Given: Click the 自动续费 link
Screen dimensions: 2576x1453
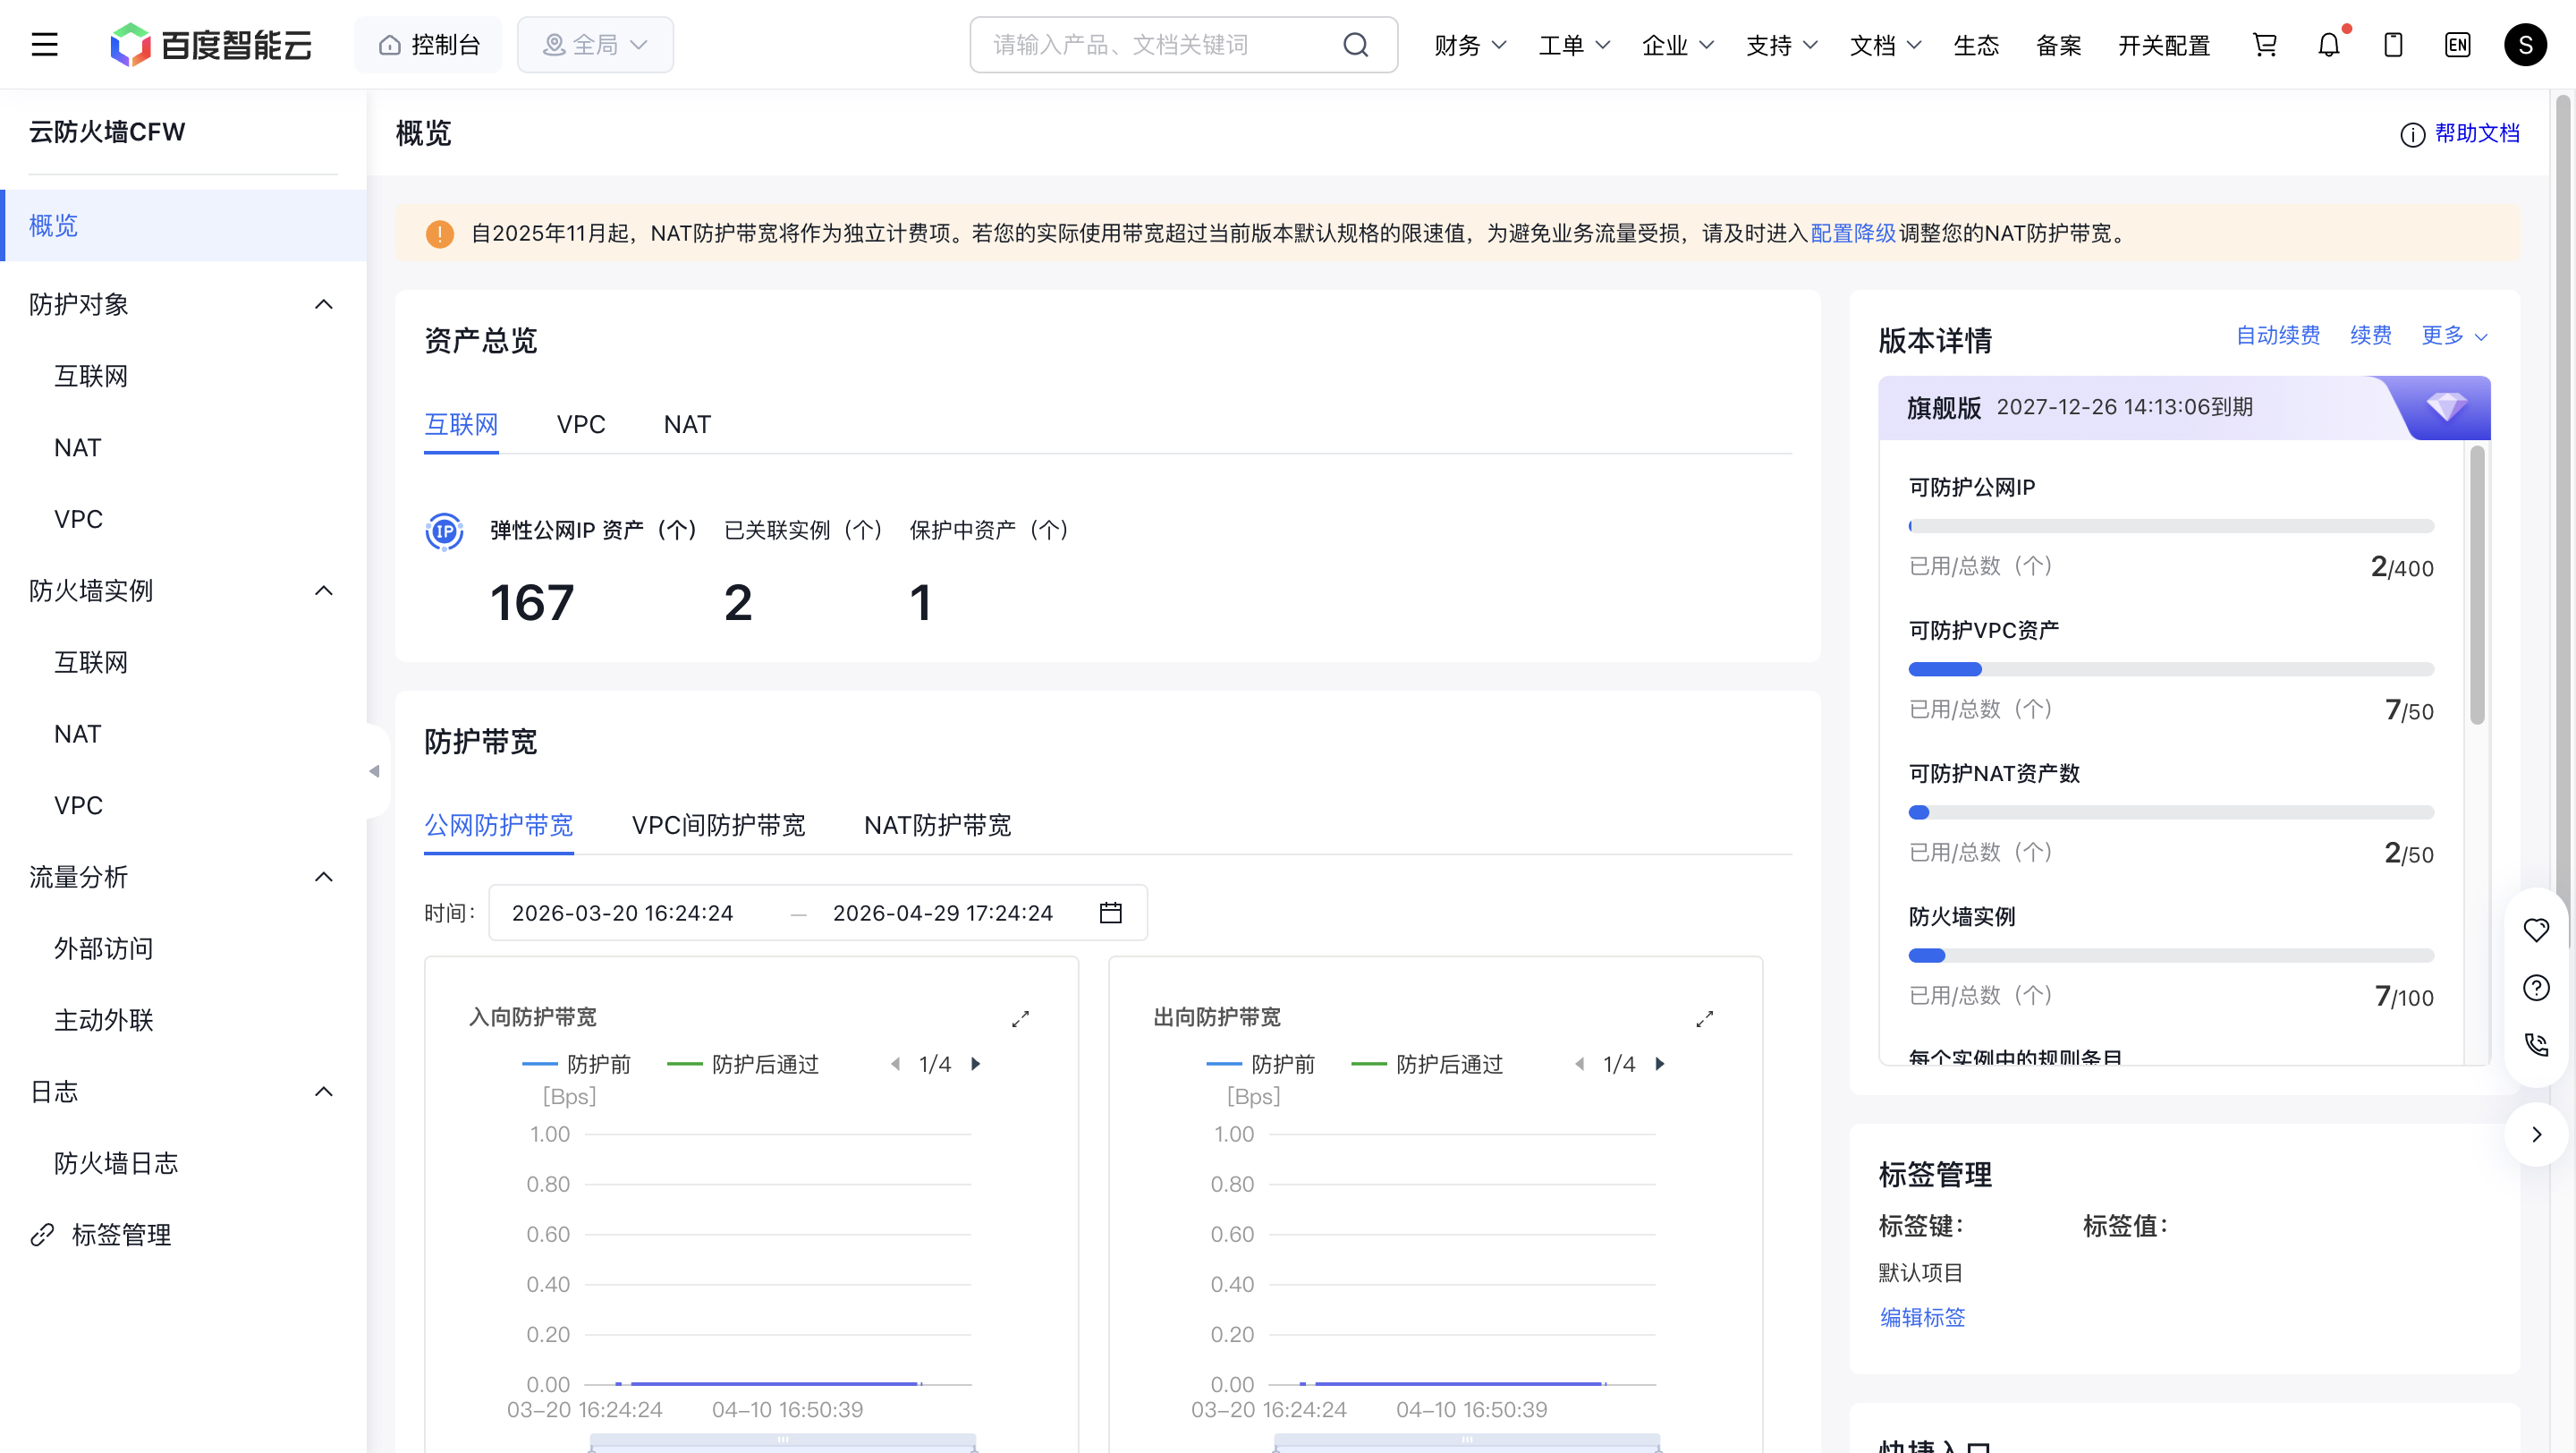Looking at the screenshot, I should pyautogui.click(x=2278, y=336).
